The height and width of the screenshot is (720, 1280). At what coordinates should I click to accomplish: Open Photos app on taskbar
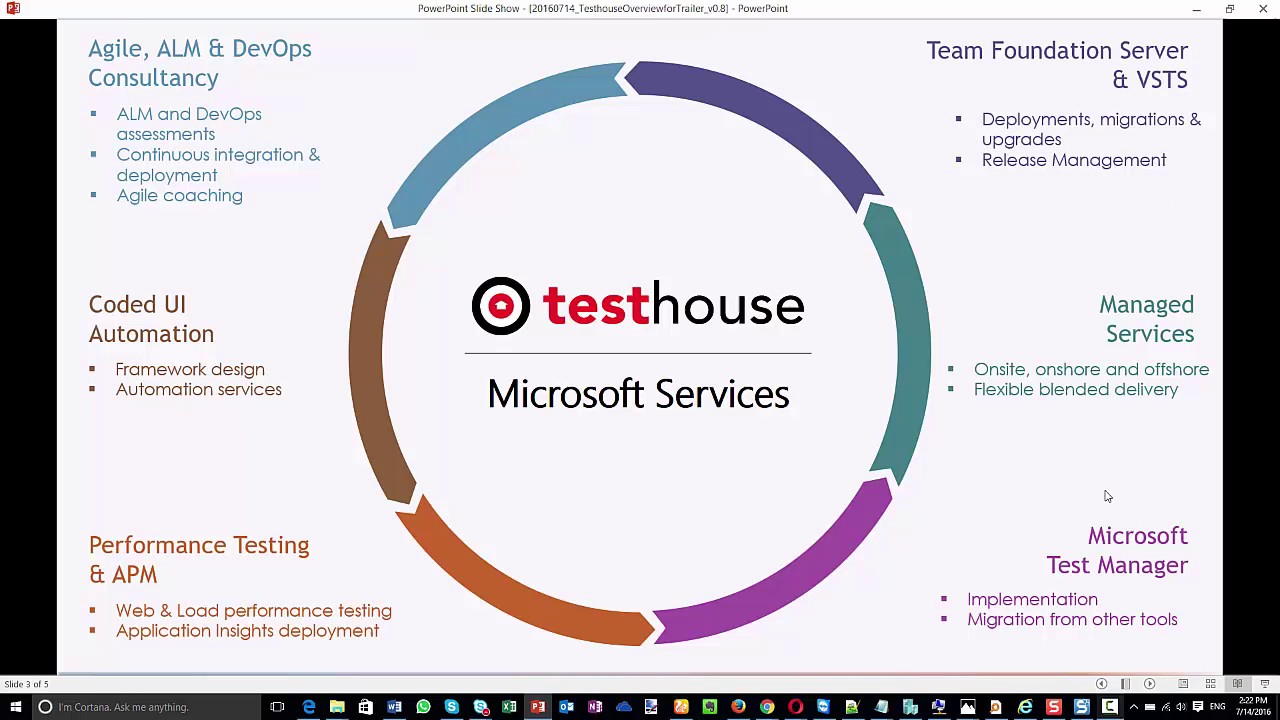pyautogui.click(x=968, y=707)
